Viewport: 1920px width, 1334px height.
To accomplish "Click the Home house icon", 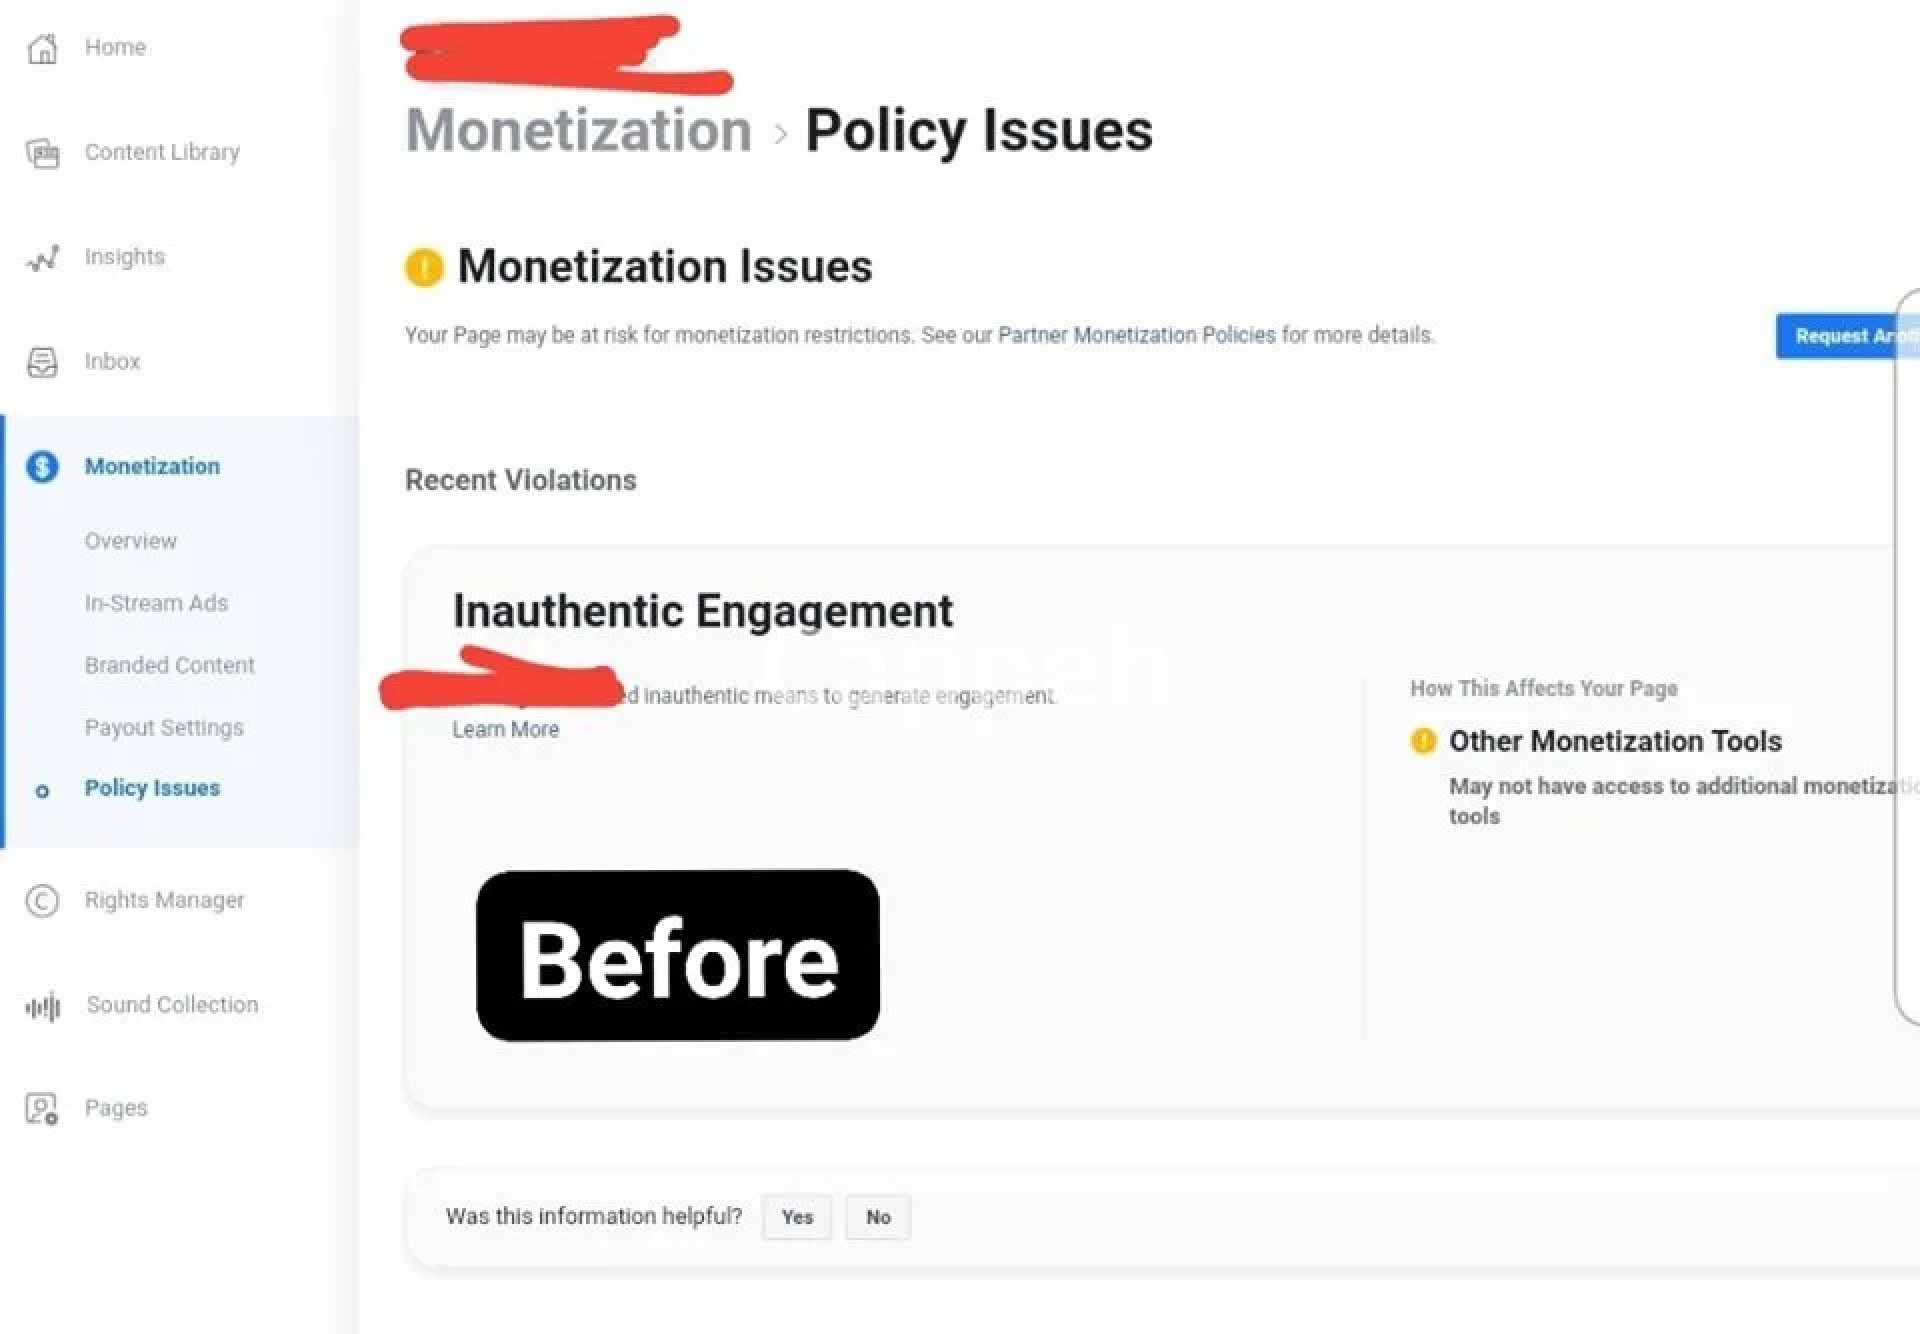I will tap(42, 48).
